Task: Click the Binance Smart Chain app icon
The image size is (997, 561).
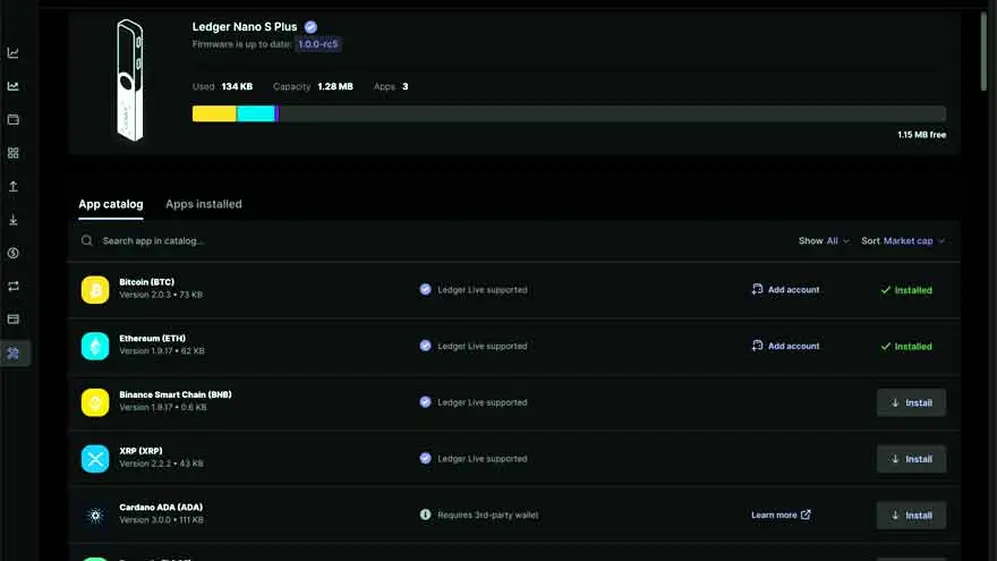Action: (95, 403)
